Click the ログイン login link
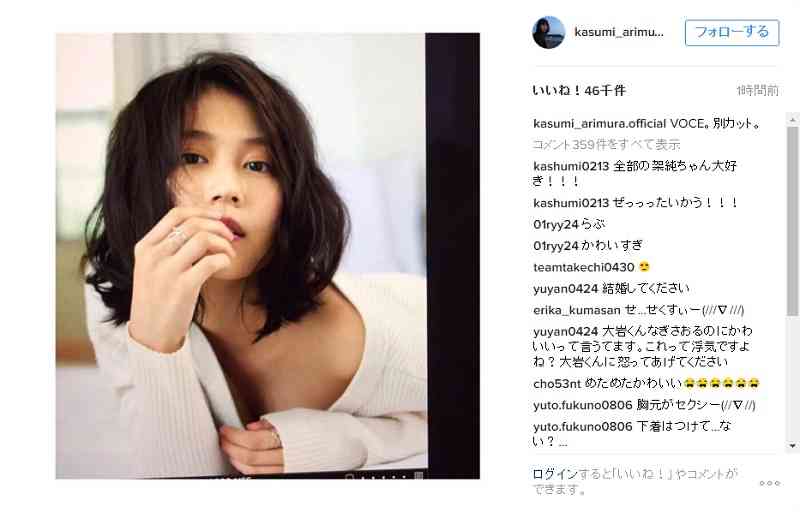This screenshot has height=512, width=800. click(x=555, y=474)
